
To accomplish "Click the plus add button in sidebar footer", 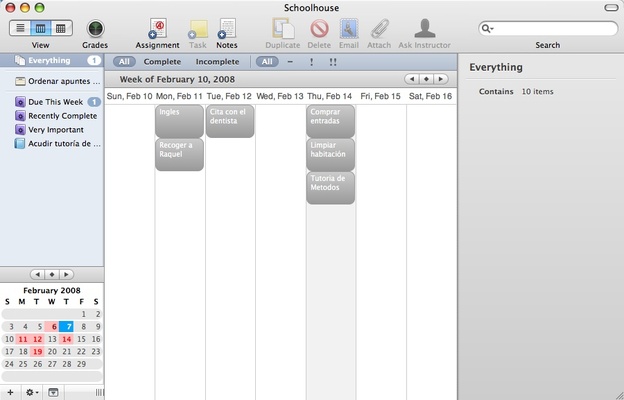I will (x=10, y=392).
